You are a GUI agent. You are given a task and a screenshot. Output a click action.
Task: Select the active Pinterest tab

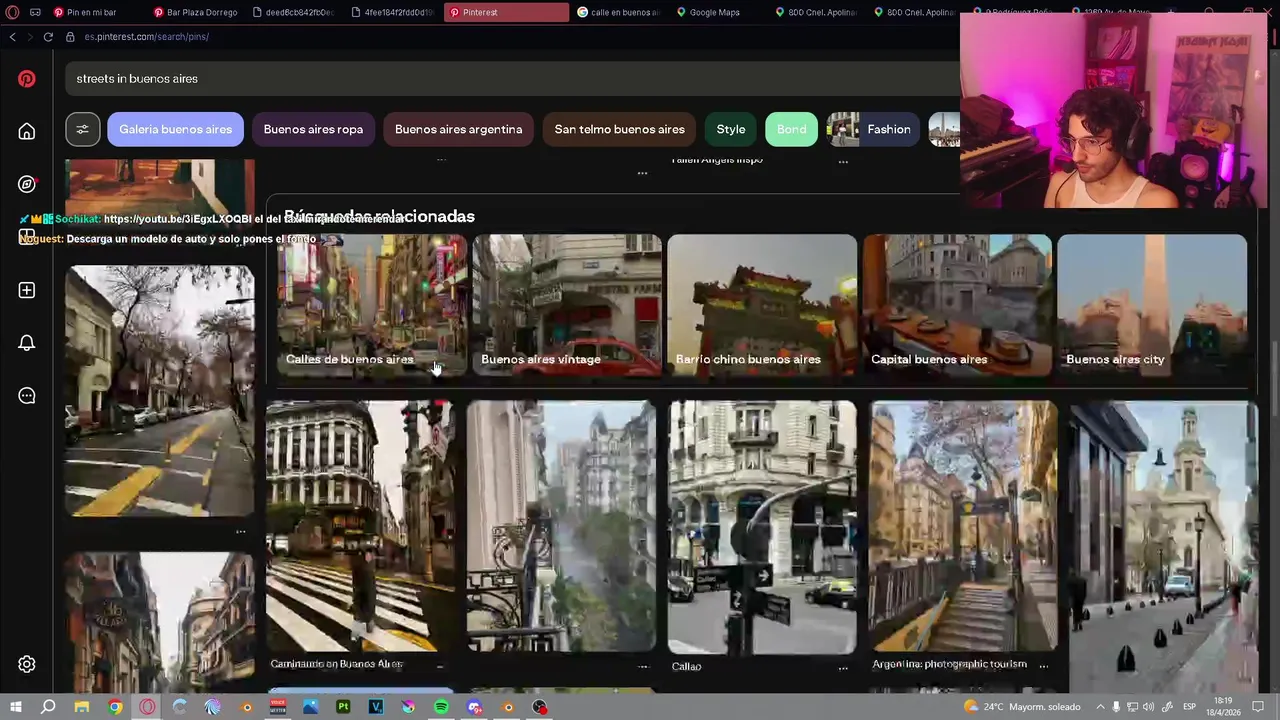507,12
